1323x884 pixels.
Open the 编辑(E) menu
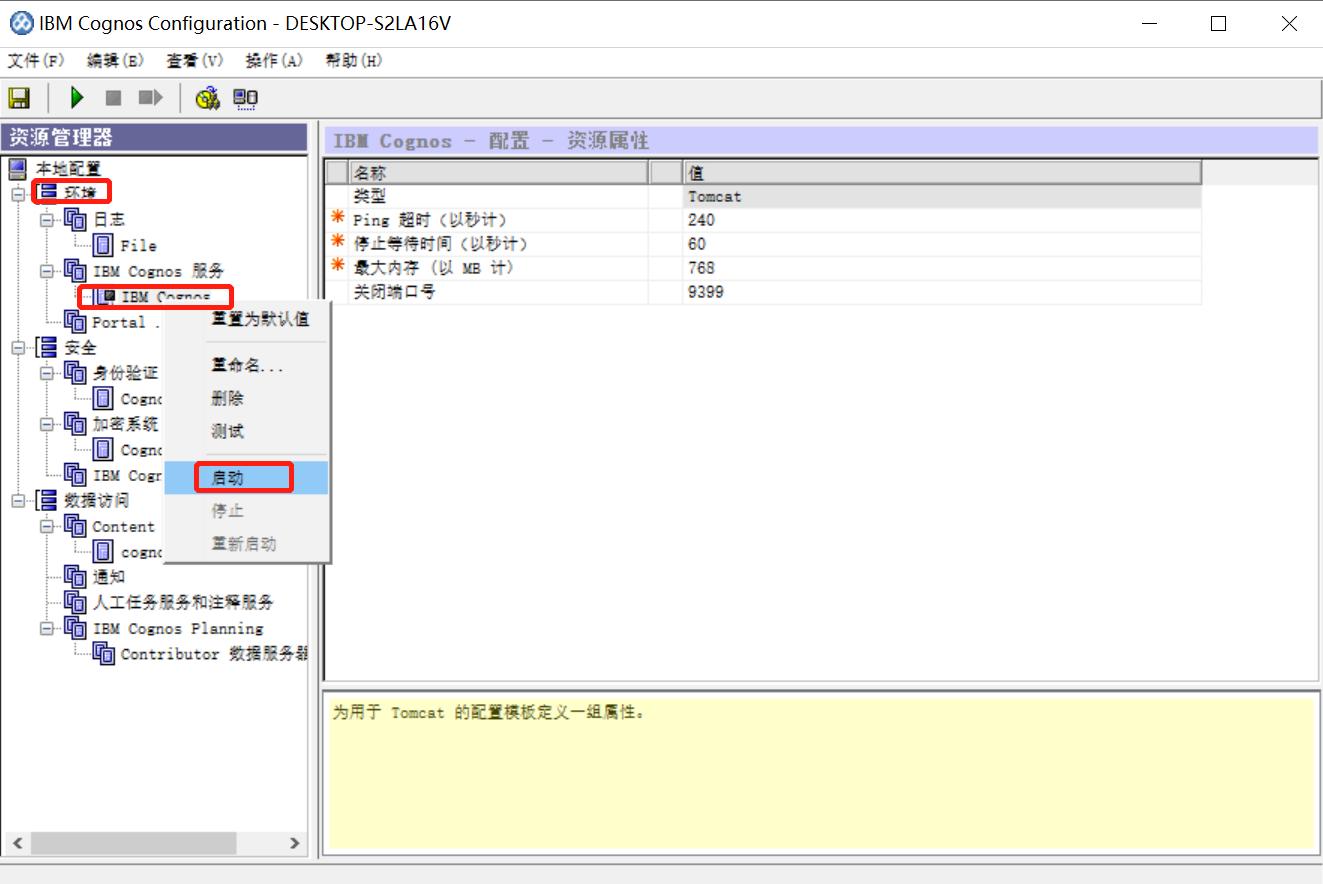pos(116,61)
